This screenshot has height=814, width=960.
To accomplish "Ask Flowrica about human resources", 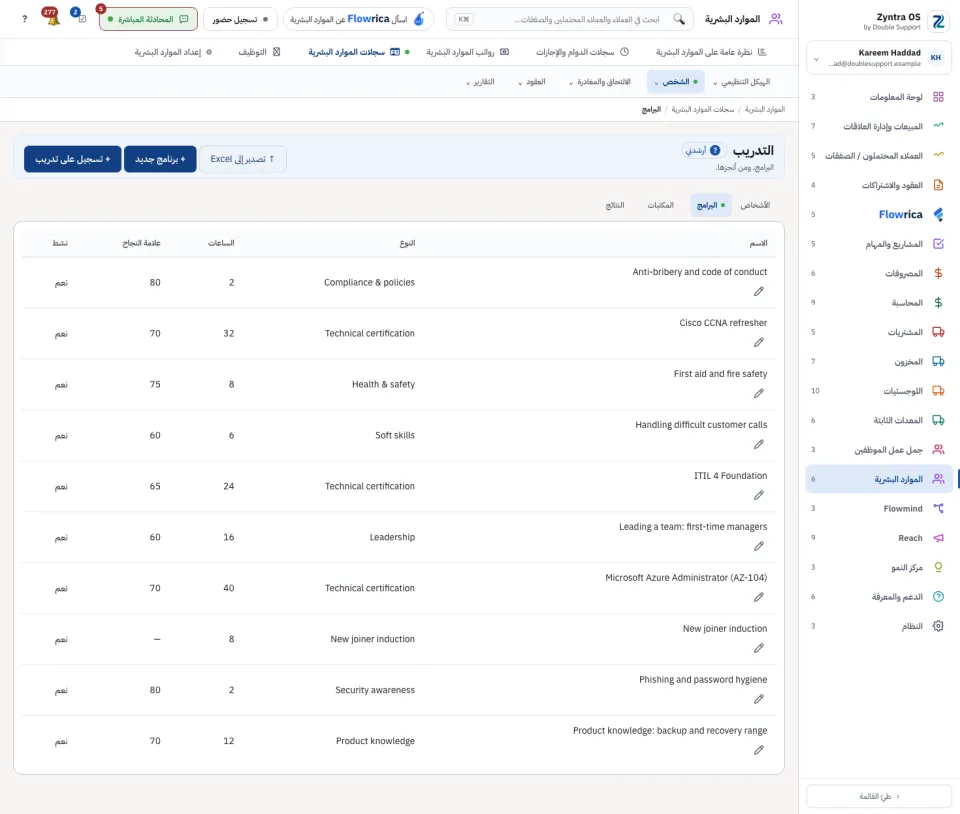I will pyautogui.click(x=358, y=19).
